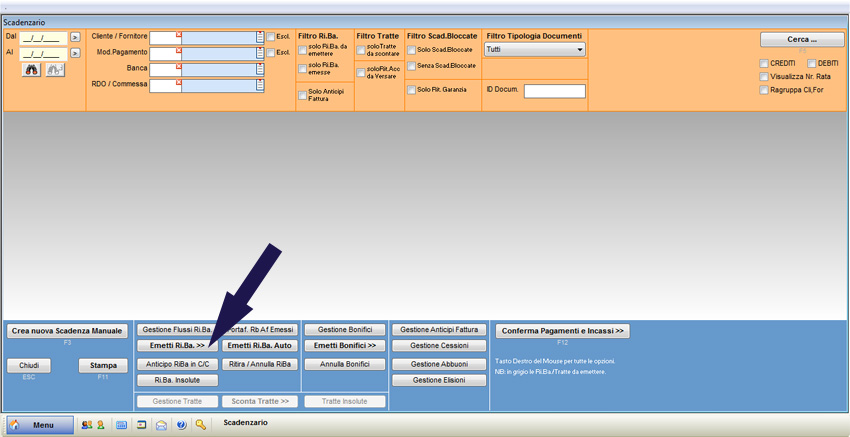Click the Cerca ... search button

pos(801,40)
